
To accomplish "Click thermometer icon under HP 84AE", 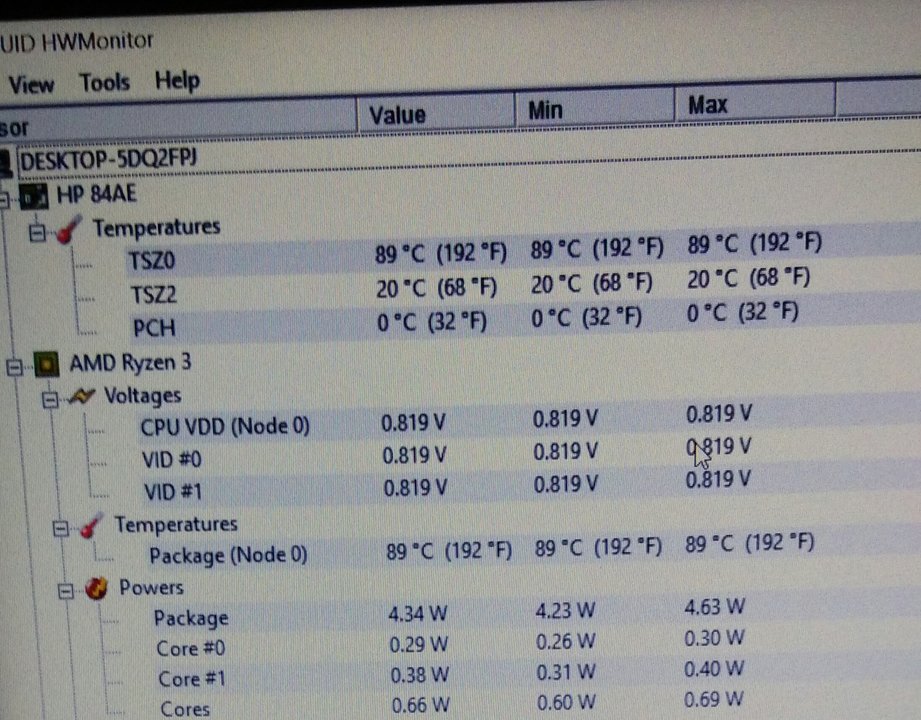I will 68,230.
